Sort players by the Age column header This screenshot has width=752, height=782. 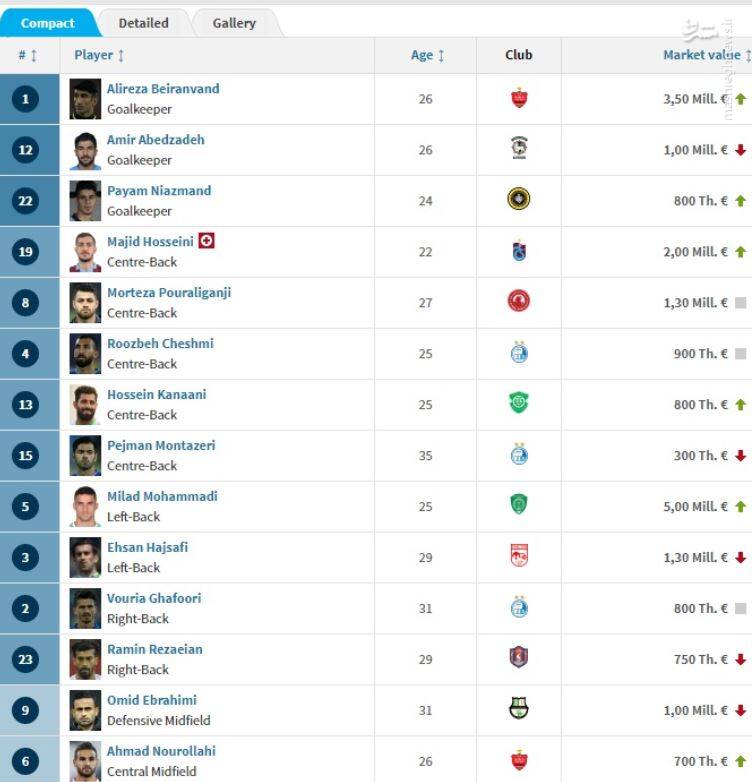(427, 55)
